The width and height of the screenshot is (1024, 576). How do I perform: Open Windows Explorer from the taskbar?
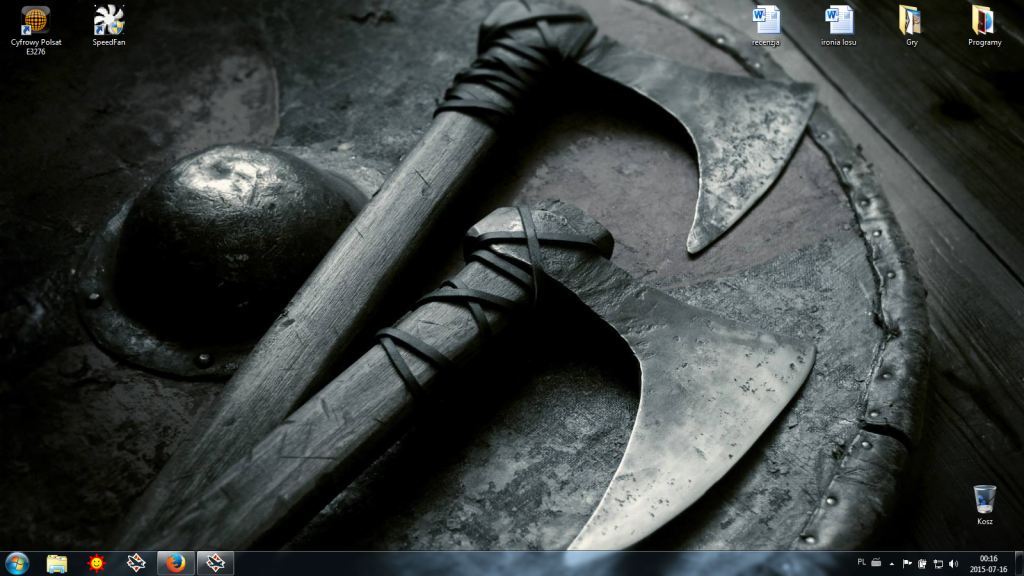click(57, 564)
